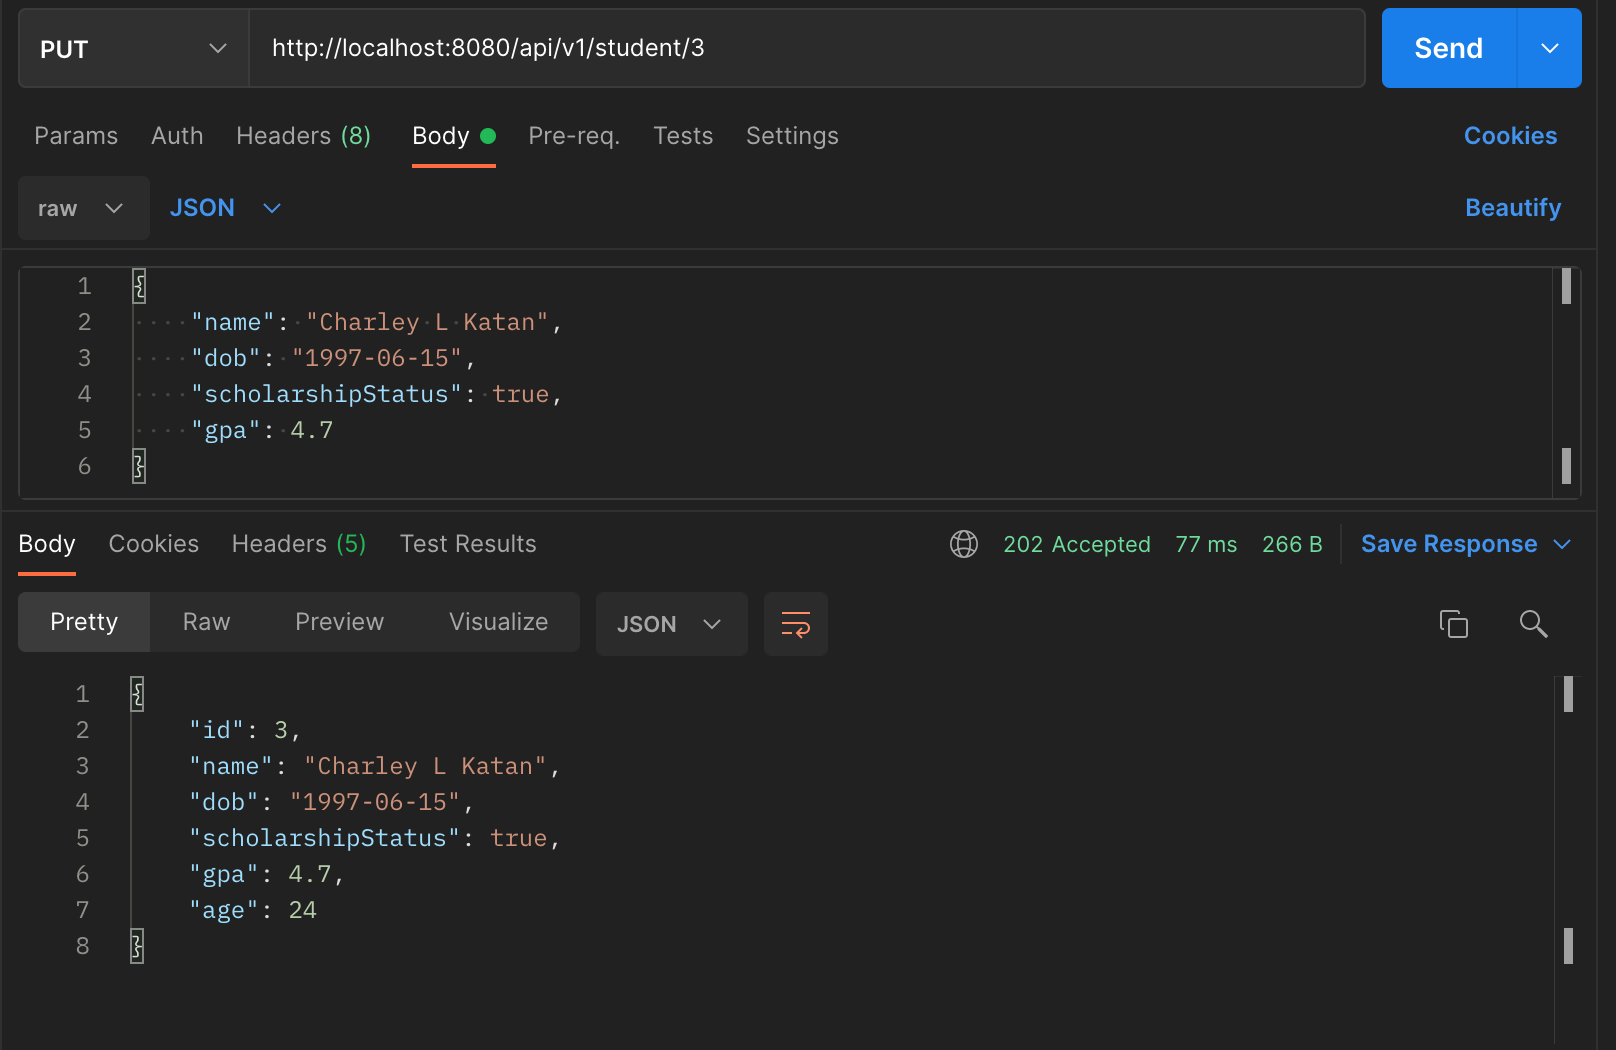This screenshot has width=1616, height=1050.
Task: Open the Test Results tab
Action: point(467,544)
